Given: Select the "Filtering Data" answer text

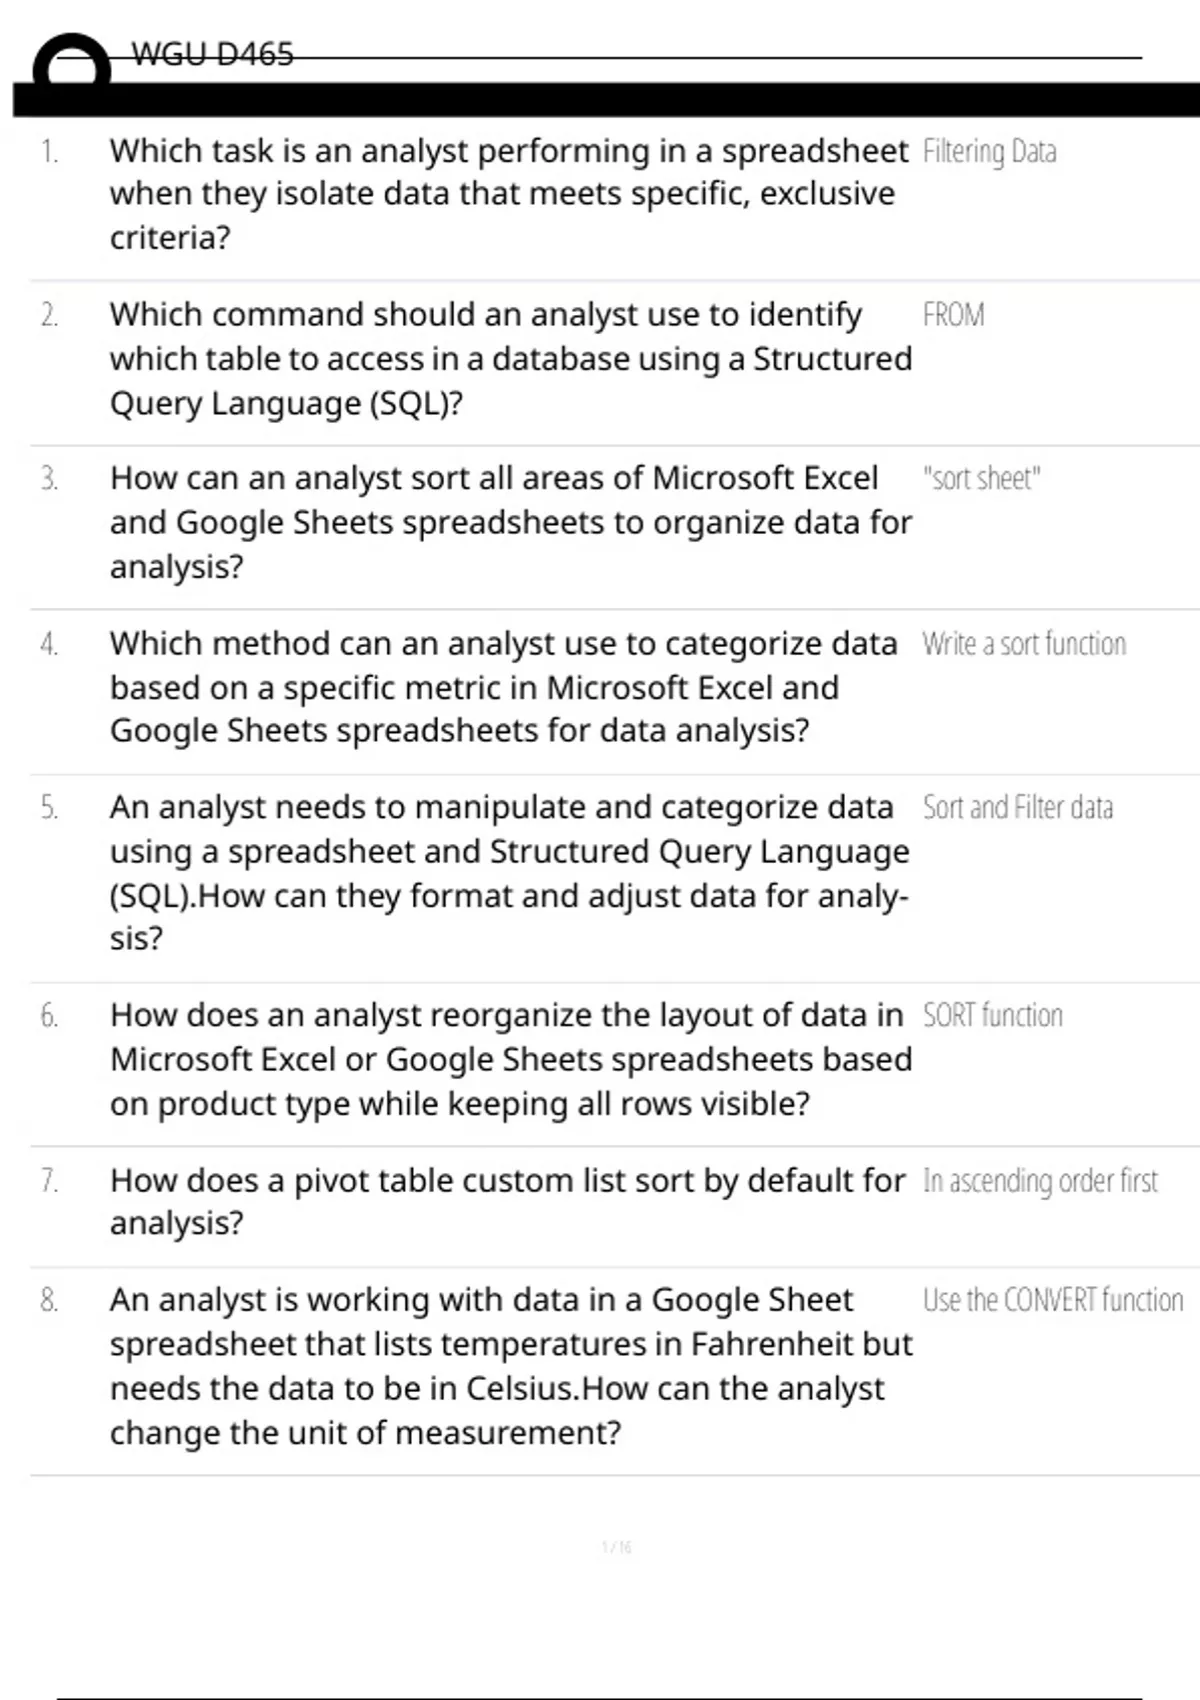Looking at the screenshot, I should [989, 152].
